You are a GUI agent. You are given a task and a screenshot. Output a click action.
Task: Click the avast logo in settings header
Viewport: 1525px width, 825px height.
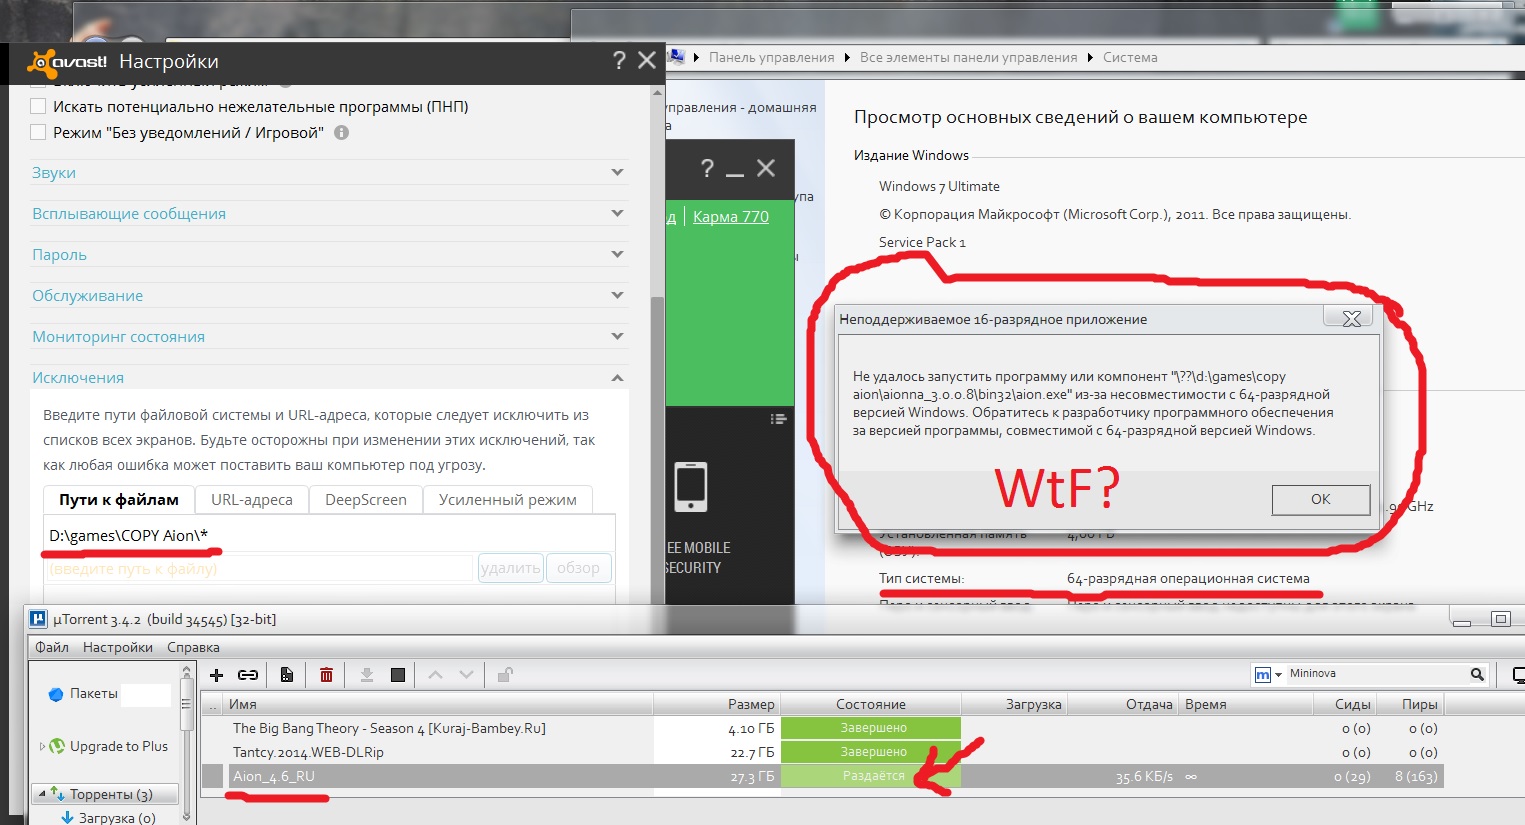pyautogui.click(x=67, y=62)
